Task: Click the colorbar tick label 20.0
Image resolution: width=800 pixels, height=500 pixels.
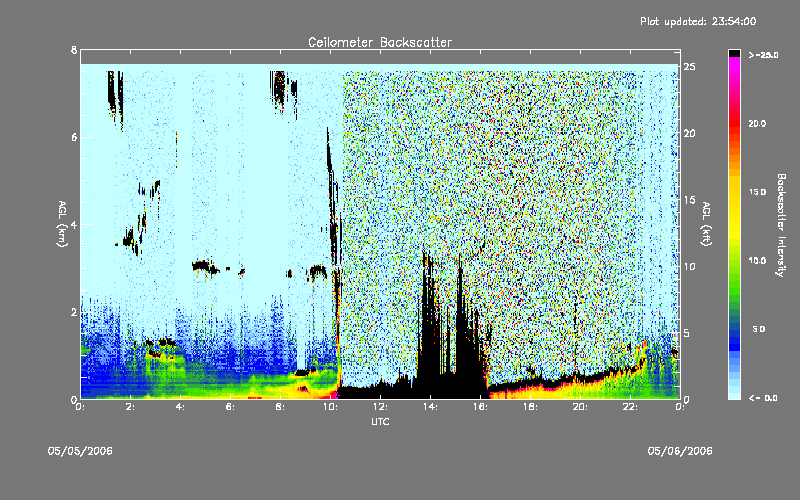Action: pos(757,123)
